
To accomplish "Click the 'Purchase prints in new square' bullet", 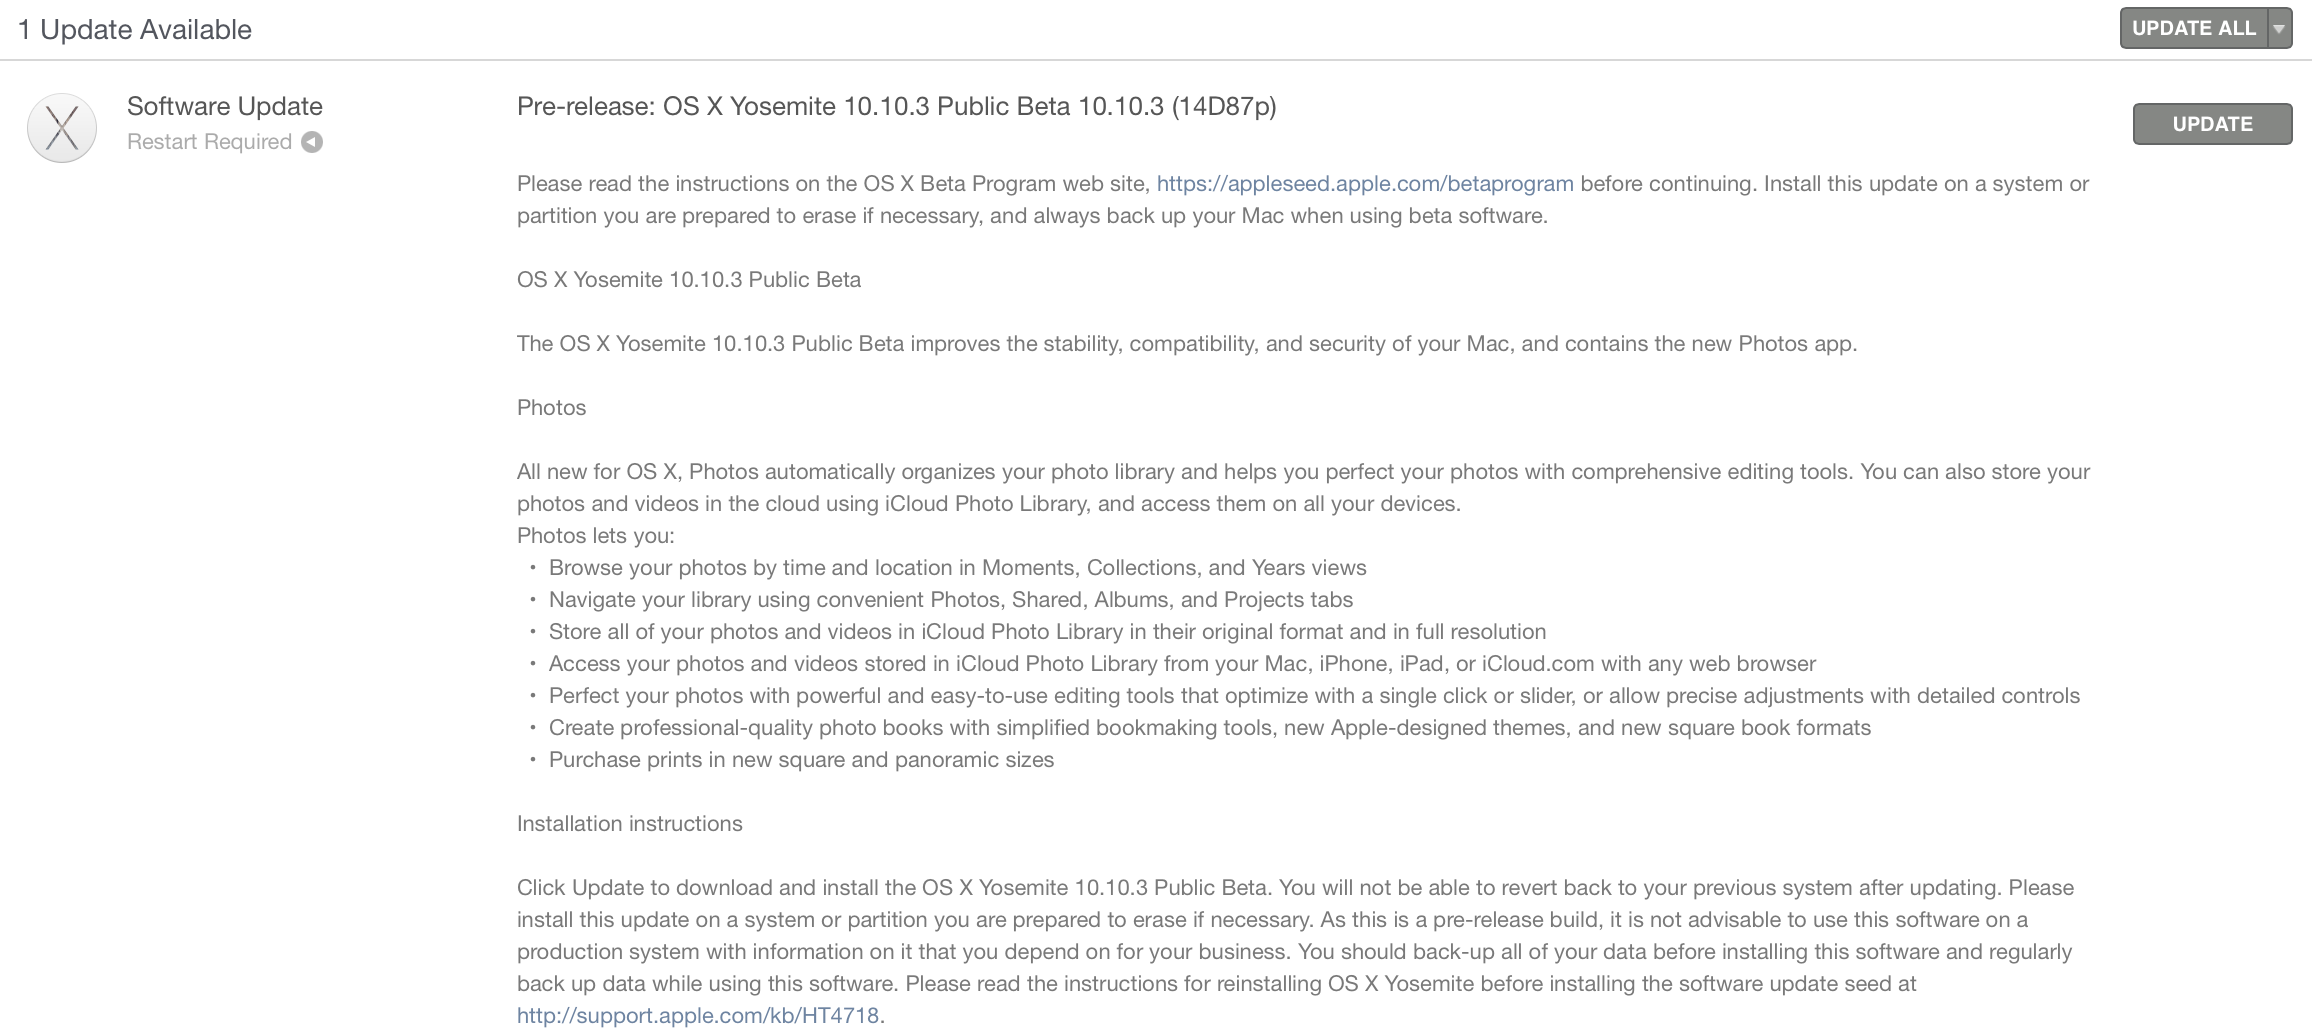I will (801, 760).
